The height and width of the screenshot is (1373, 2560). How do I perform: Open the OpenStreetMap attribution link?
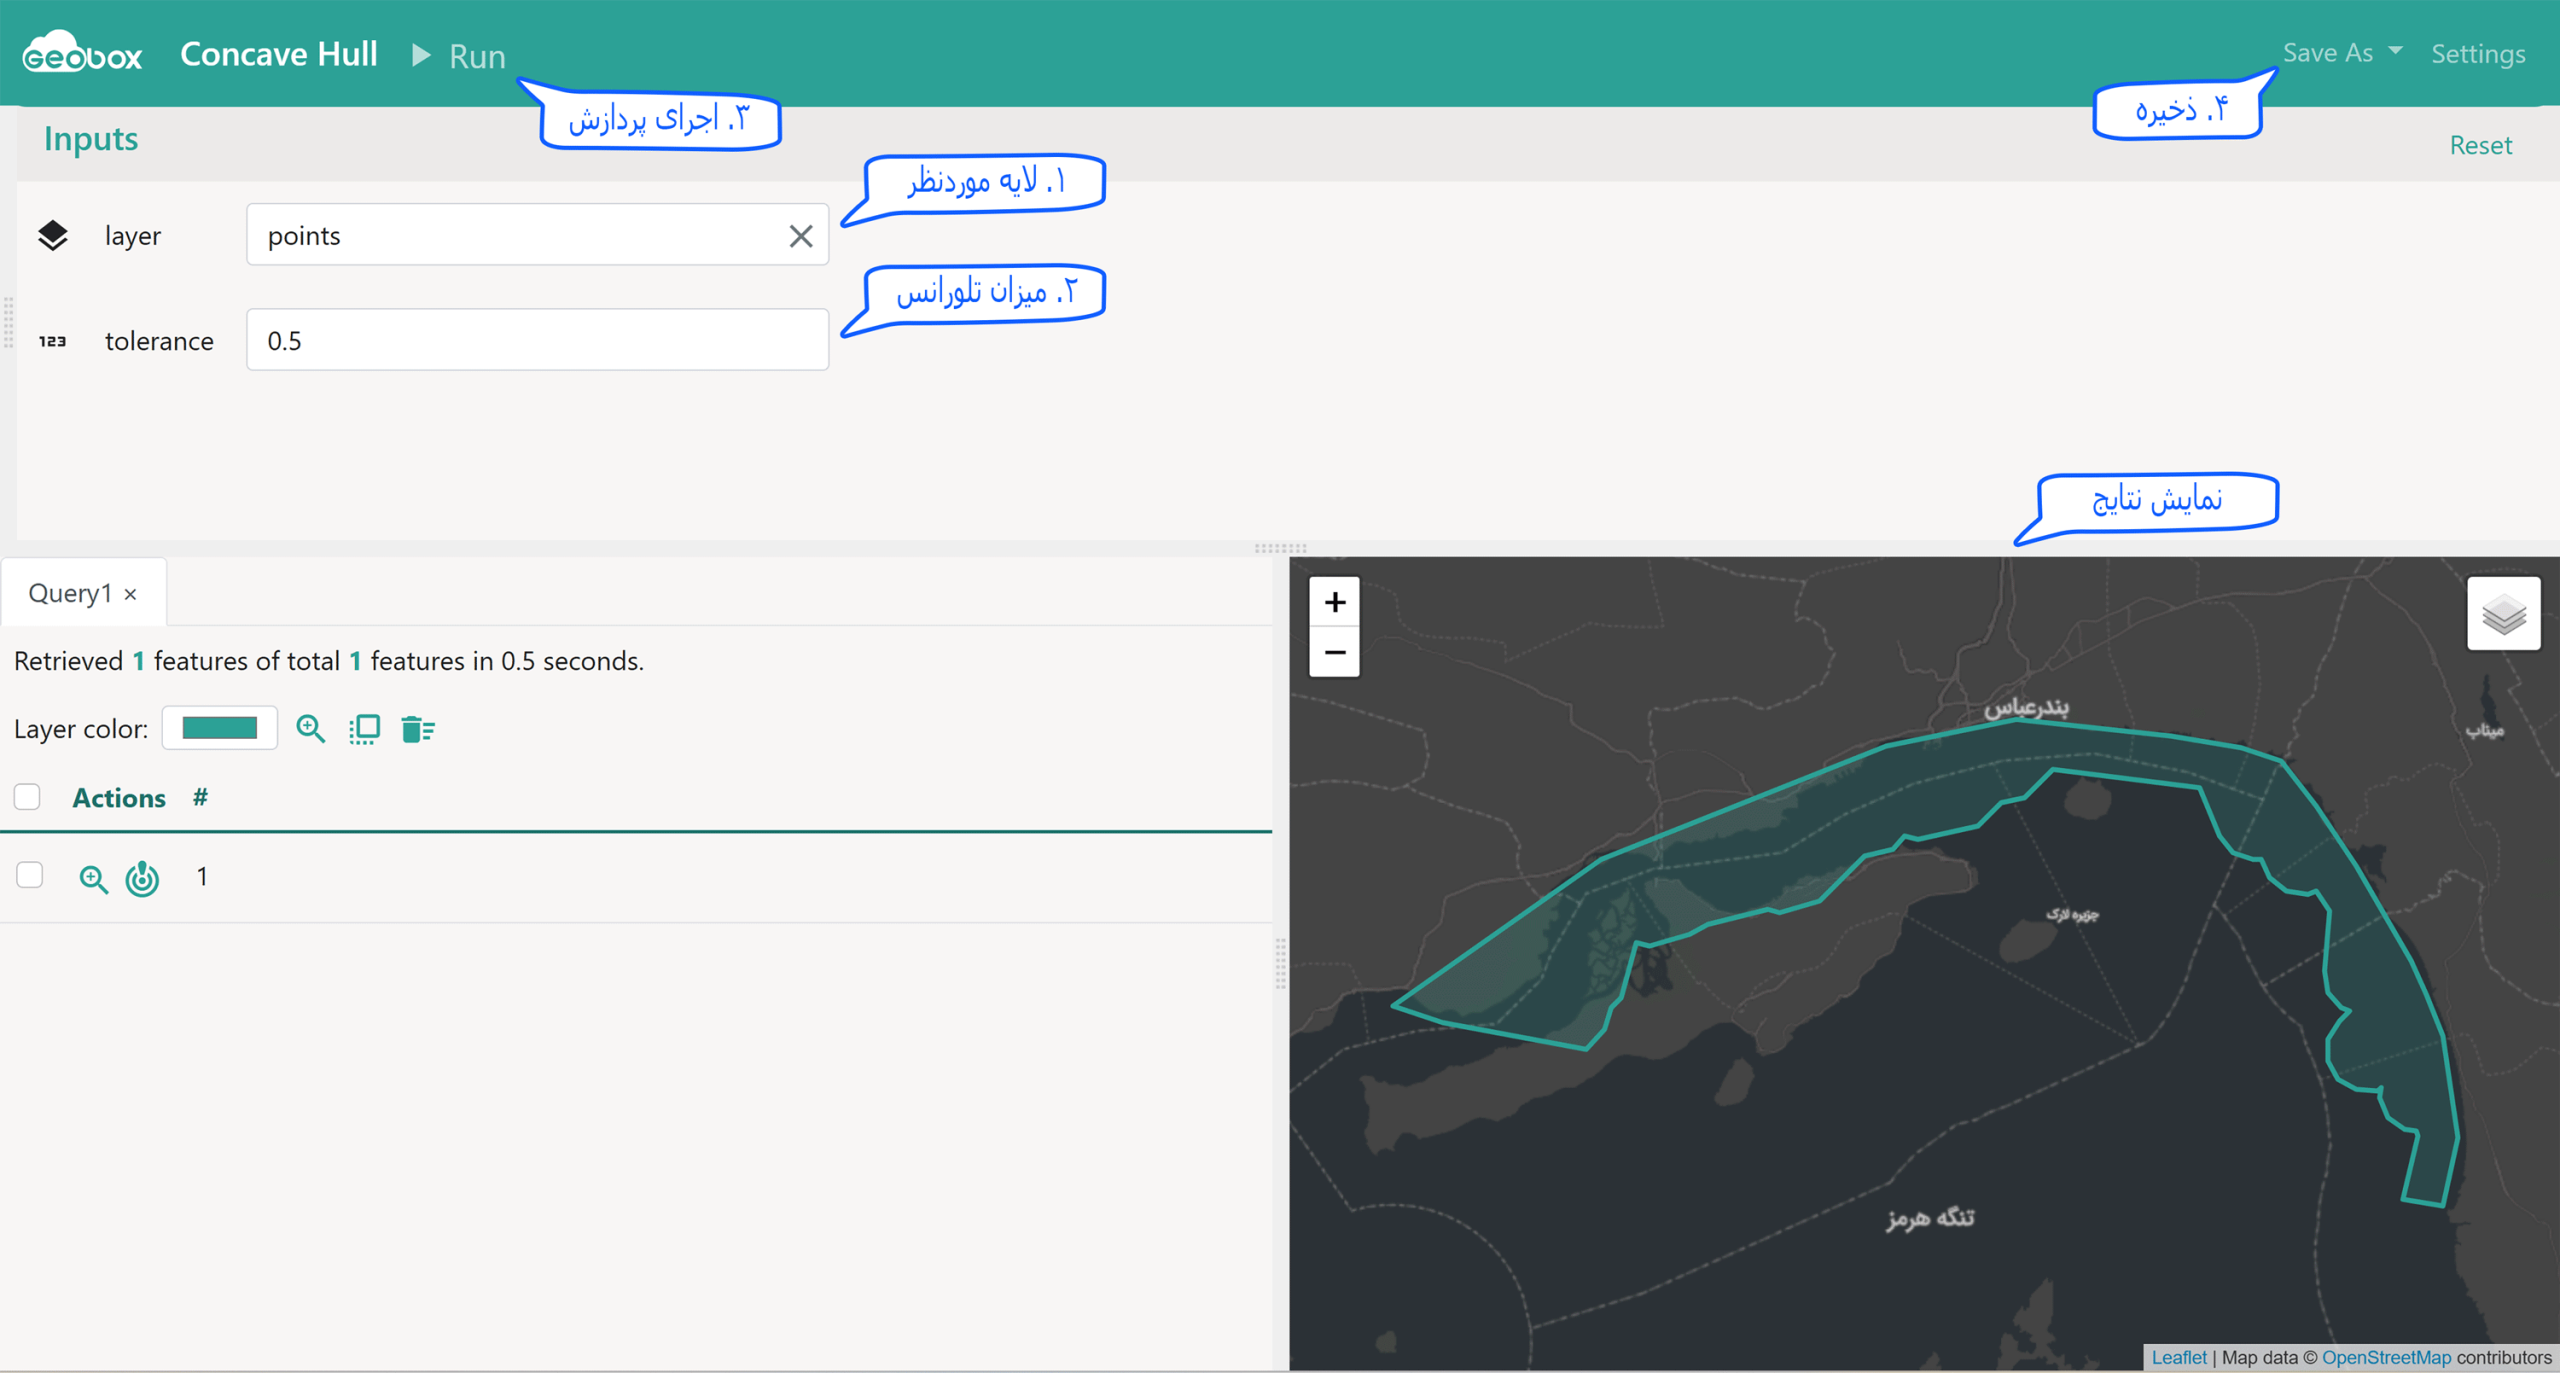click(2386, 1357)
